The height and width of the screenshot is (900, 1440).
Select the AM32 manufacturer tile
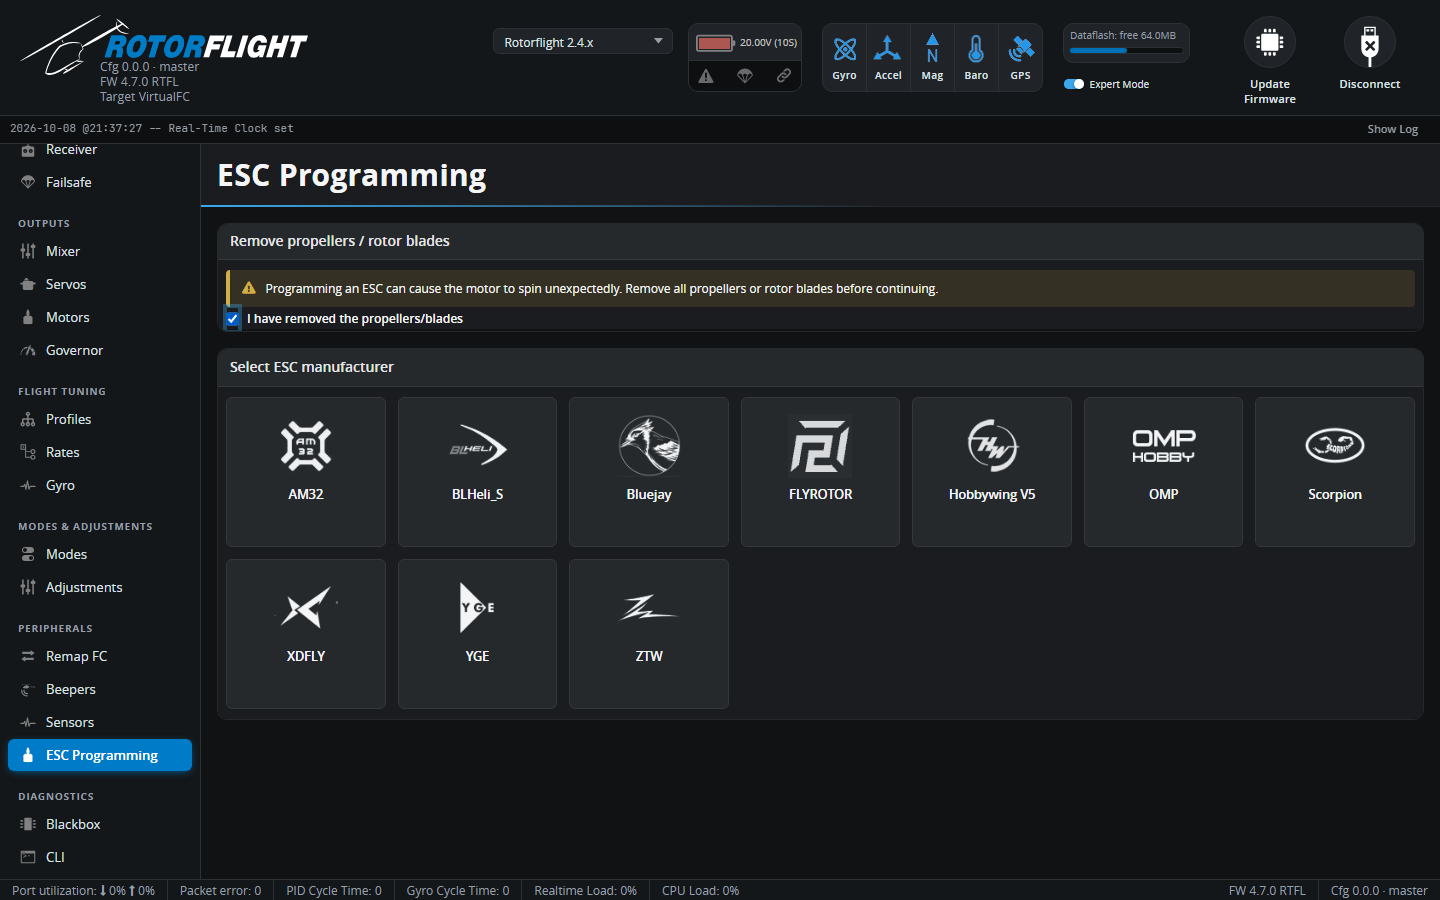306,472
